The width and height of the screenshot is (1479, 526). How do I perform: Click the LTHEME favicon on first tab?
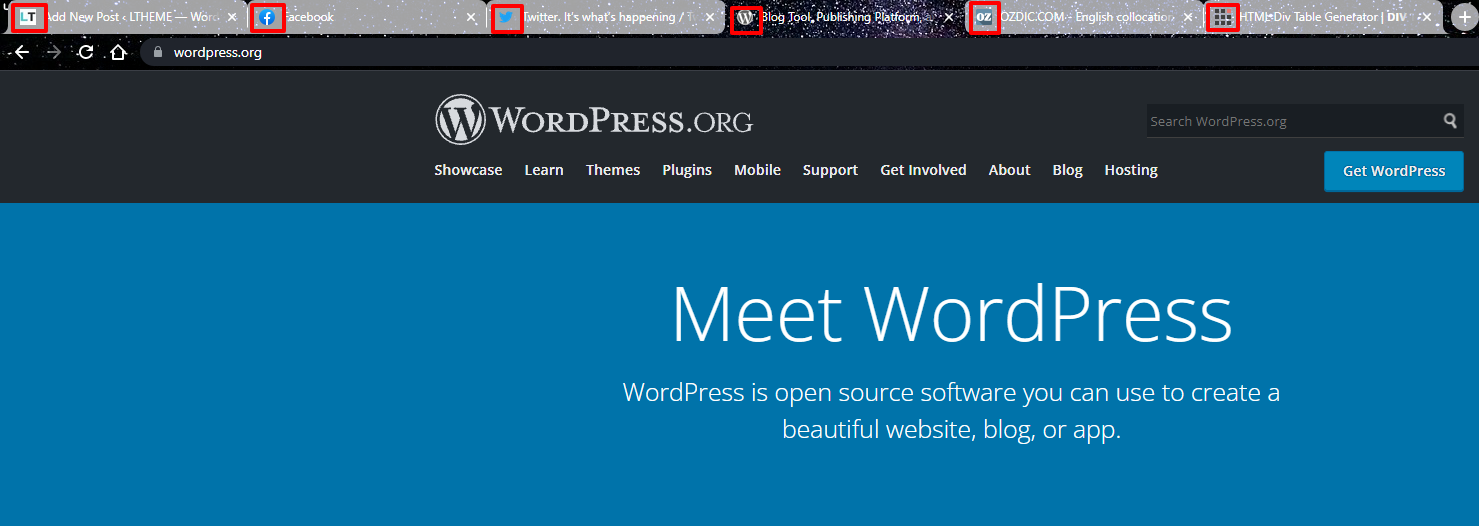click(x=29, y=17)
